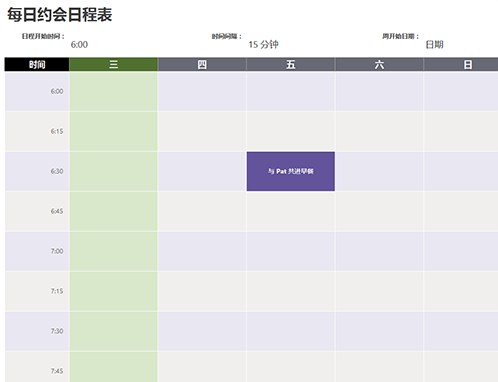
Task: Select the 四 day header
Action: coord(202,64)
